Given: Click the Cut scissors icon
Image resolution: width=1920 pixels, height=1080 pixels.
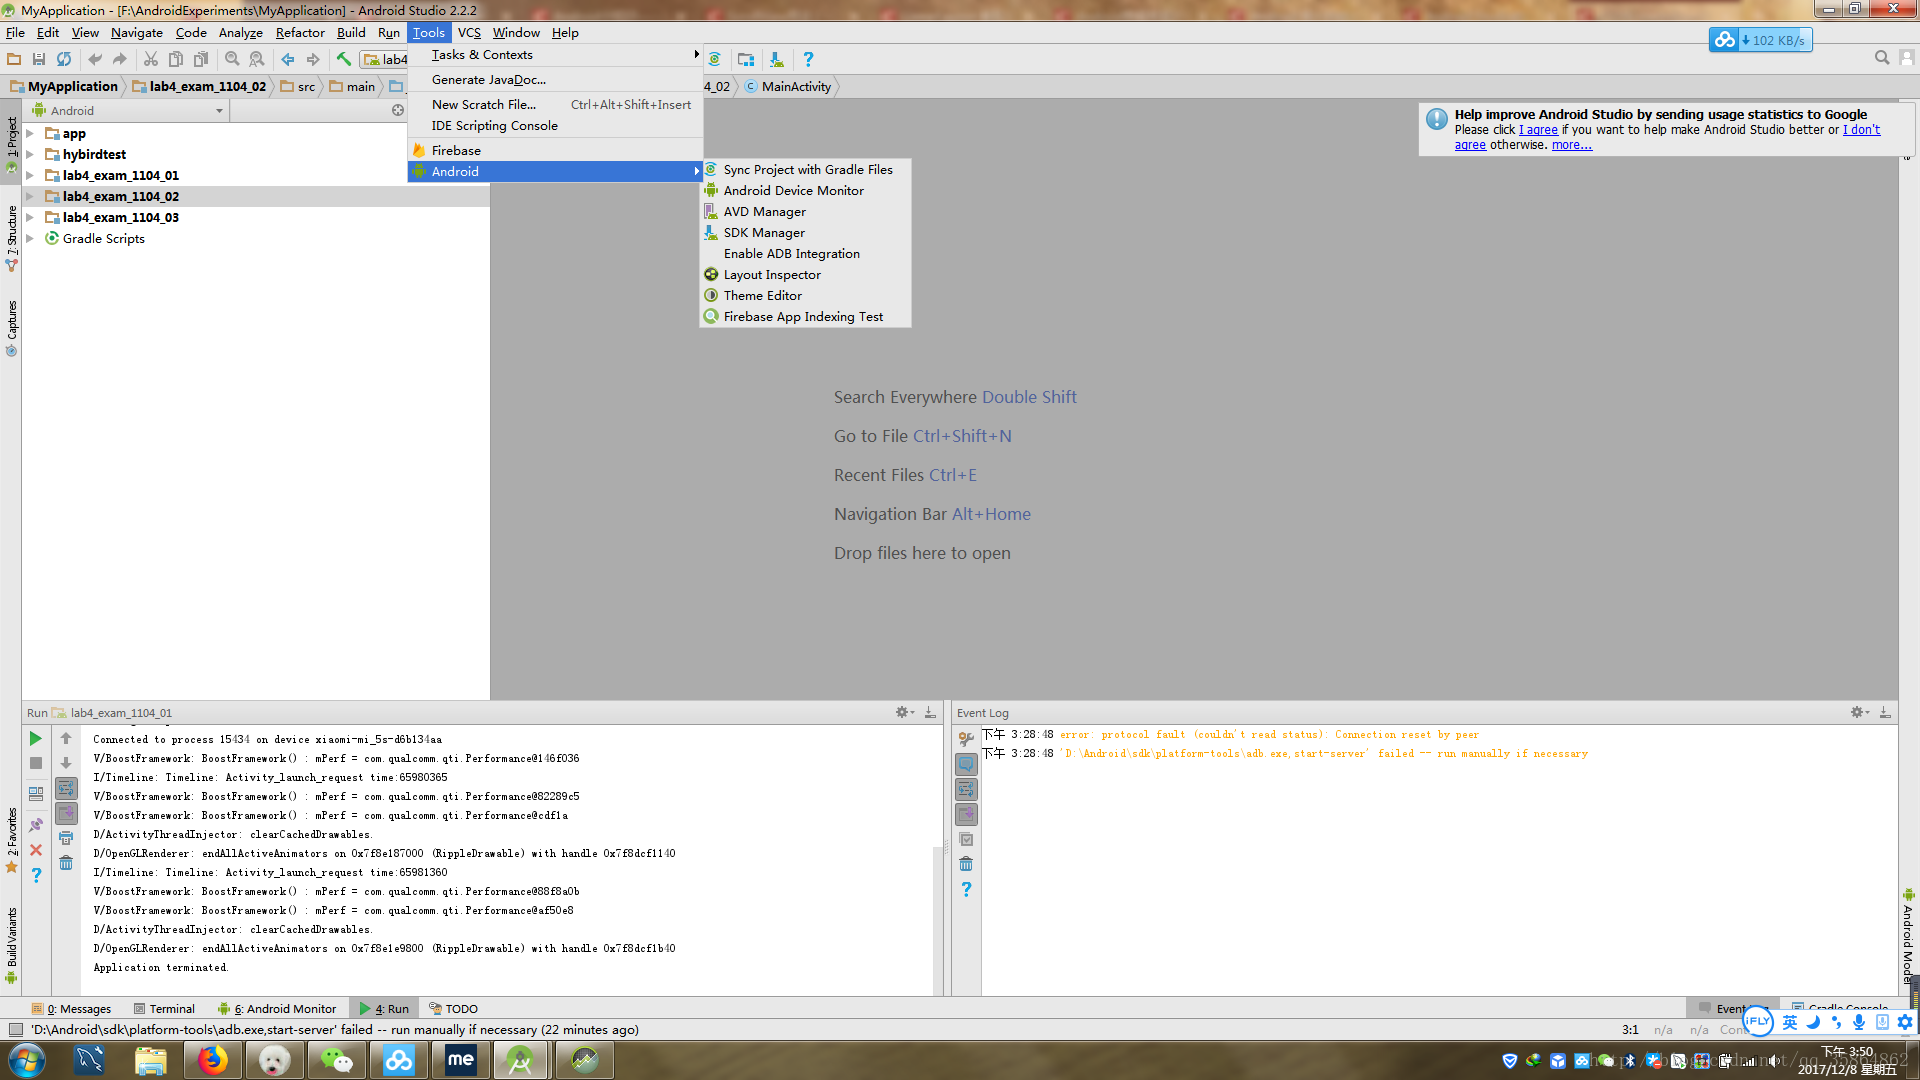Looking at the screenshot, I should [151, 59].
